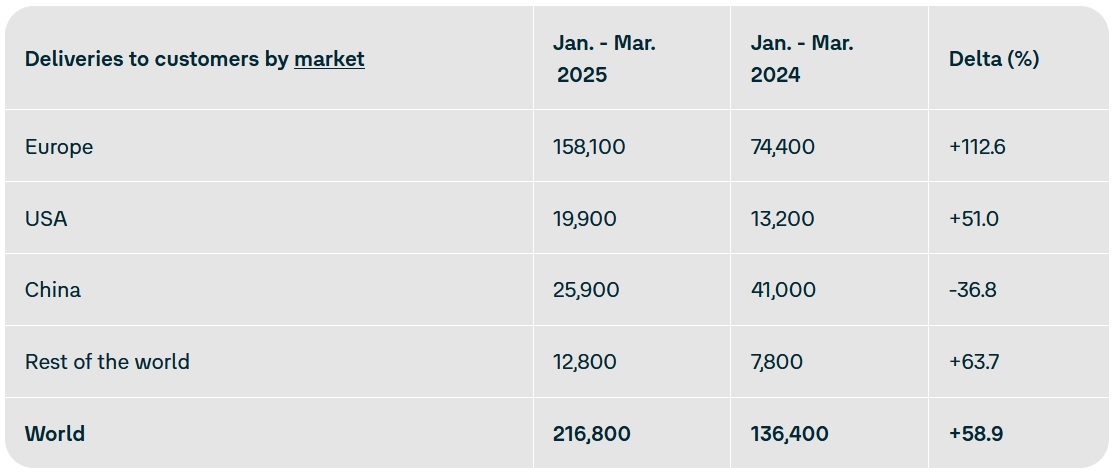Click the World total 216,800 cell

click(x=591, y=434)
